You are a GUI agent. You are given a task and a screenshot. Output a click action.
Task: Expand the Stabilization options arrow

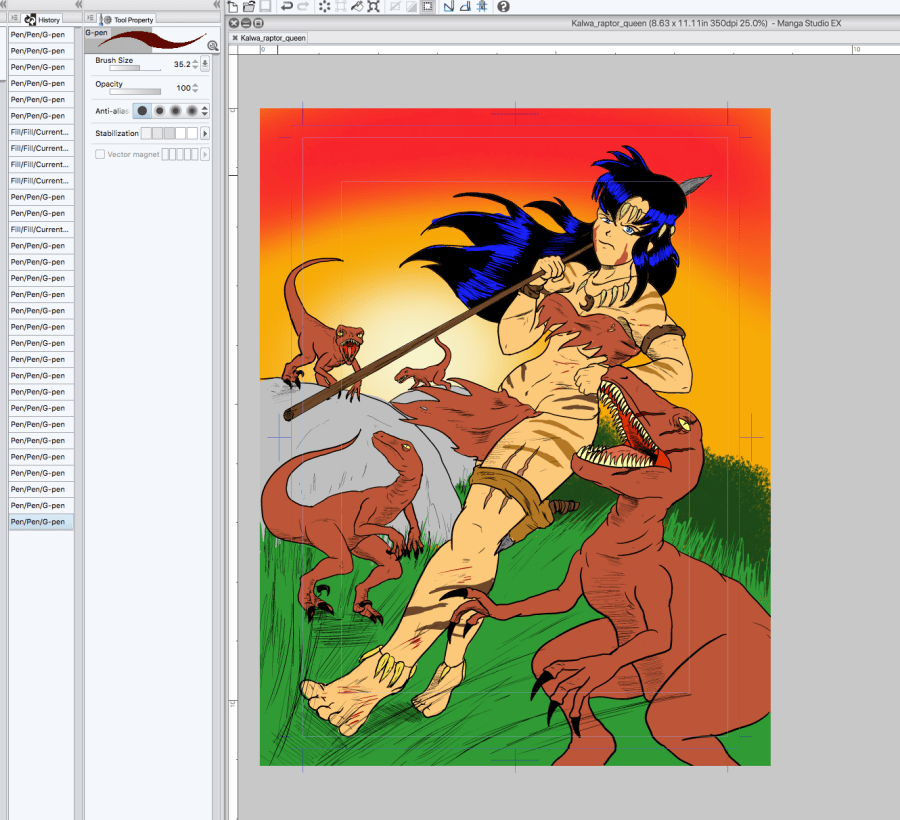205,133
